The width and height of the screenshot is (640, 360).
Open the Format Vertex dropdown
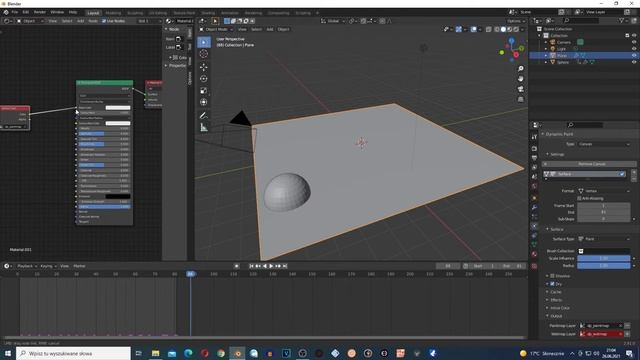604,191
